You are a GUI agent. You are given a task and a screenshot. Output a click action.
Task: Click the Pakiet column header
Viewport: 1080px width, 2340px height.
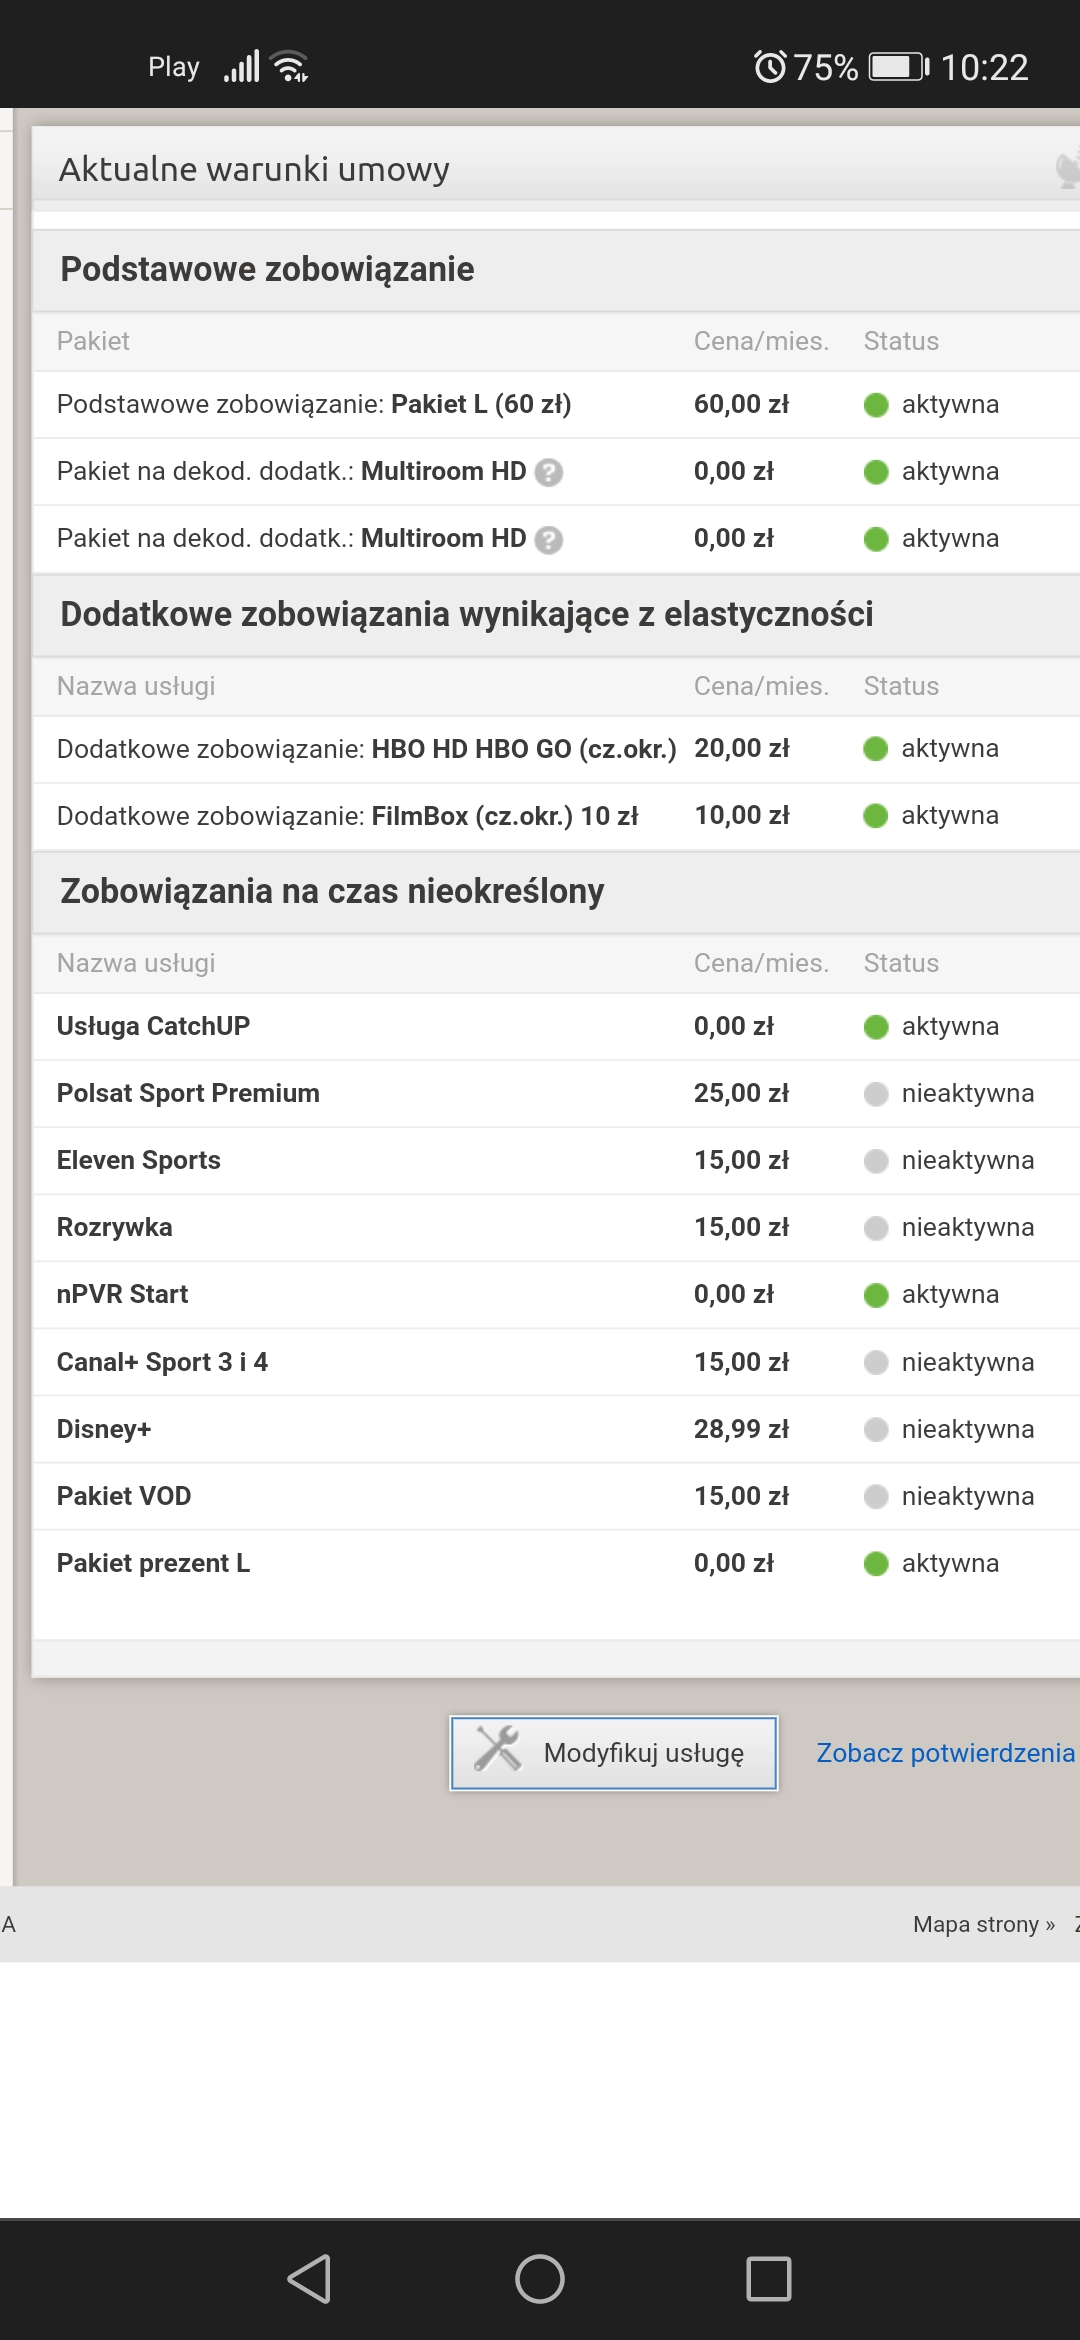93,341
